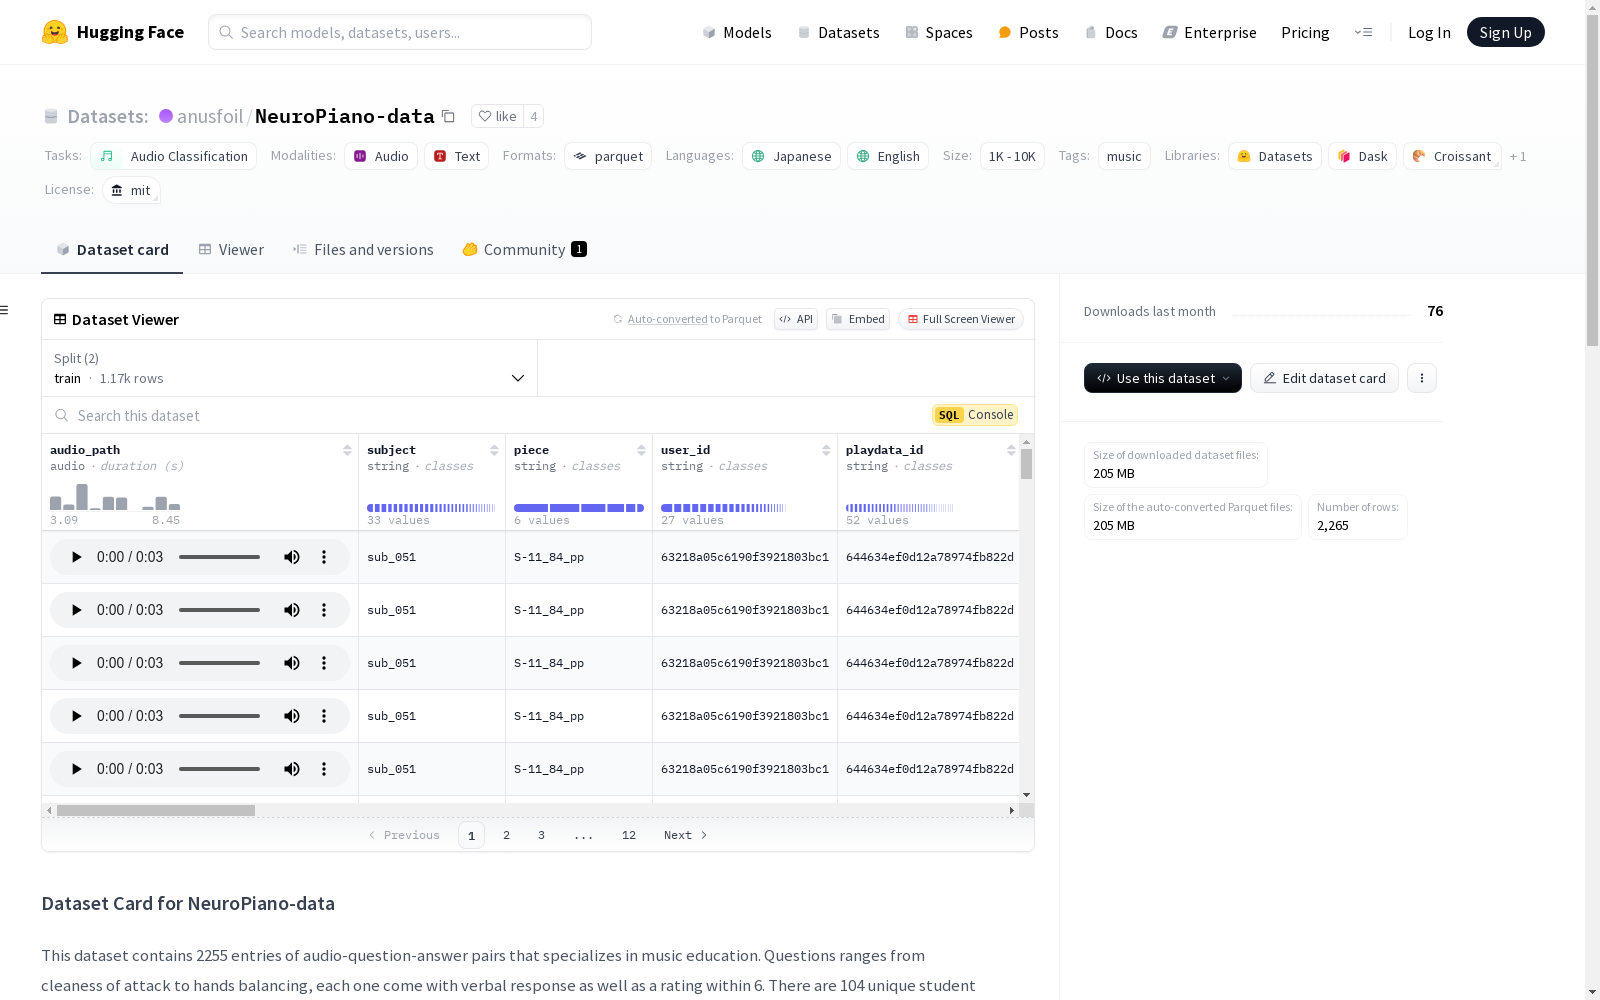Copy the dataset name NeuroPiano-data
This screenshot has height=1000, width=1600.
click(x=449, y=116)
